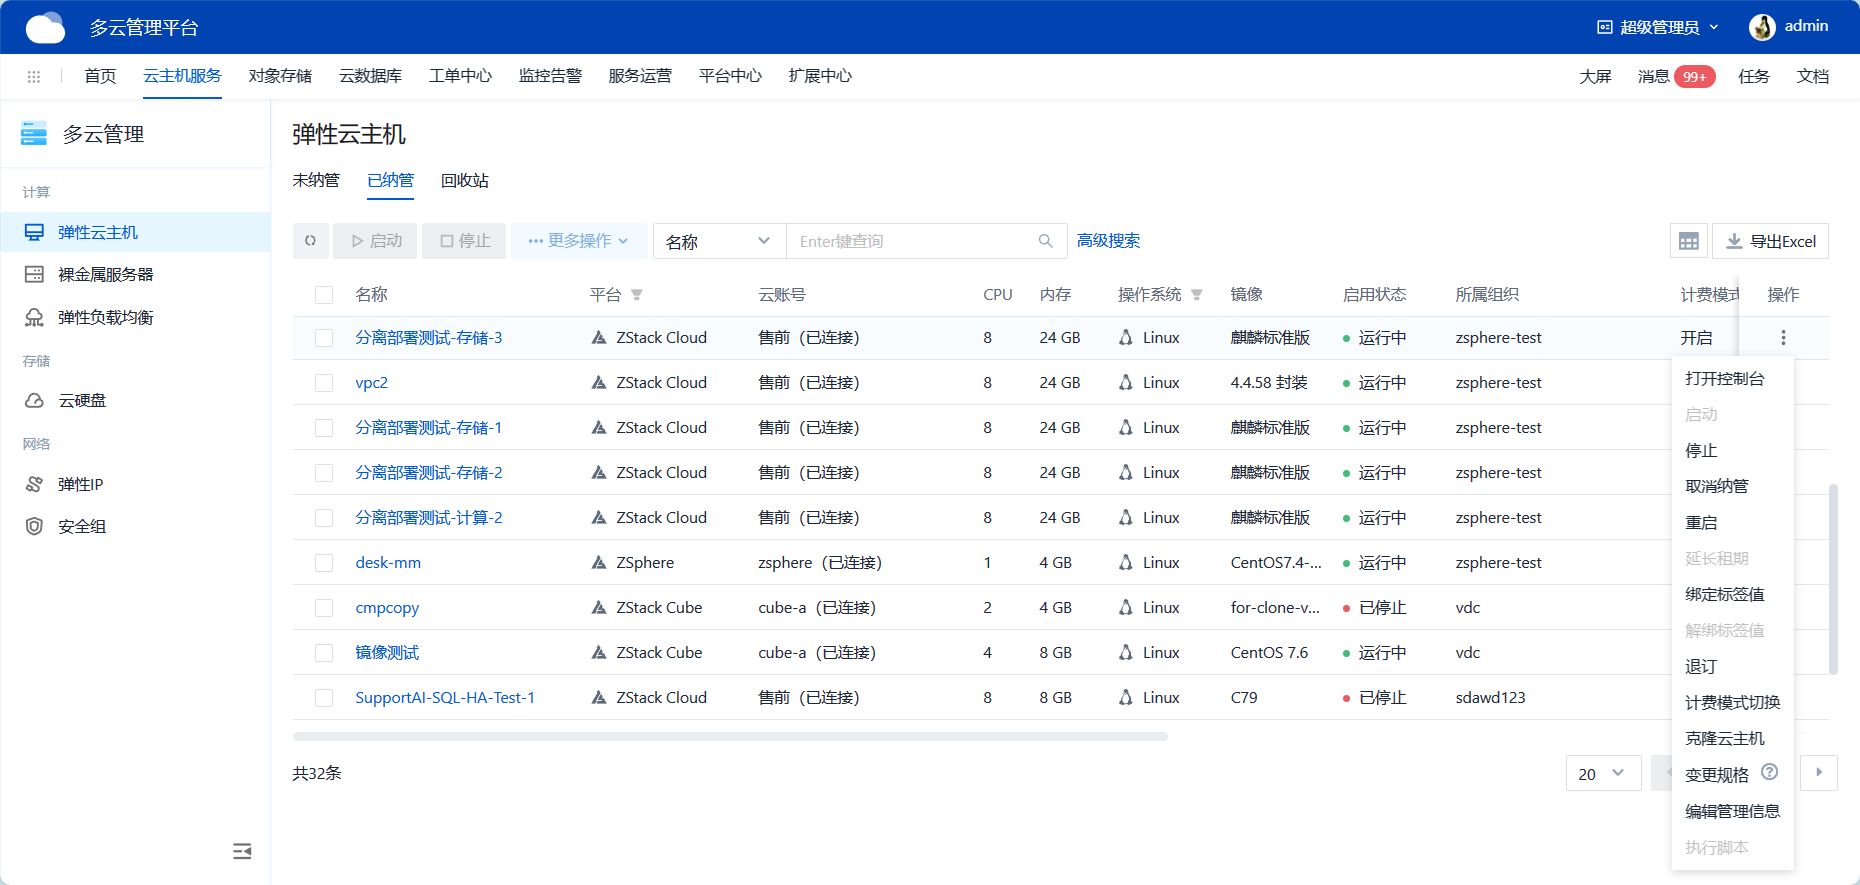
Task: Check the box for 分离部署测试-存储-2
Action: (x=324, y=473)
